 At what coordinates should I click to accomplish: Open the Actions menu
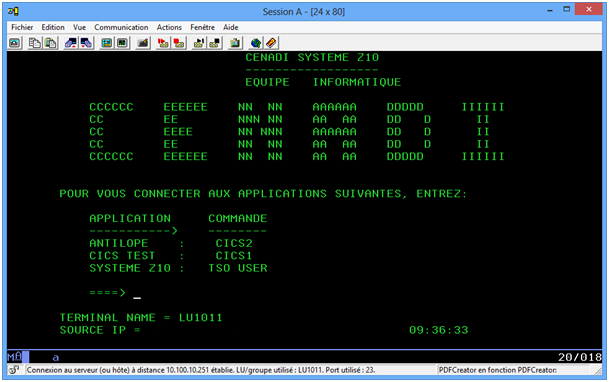pos(169,27)
